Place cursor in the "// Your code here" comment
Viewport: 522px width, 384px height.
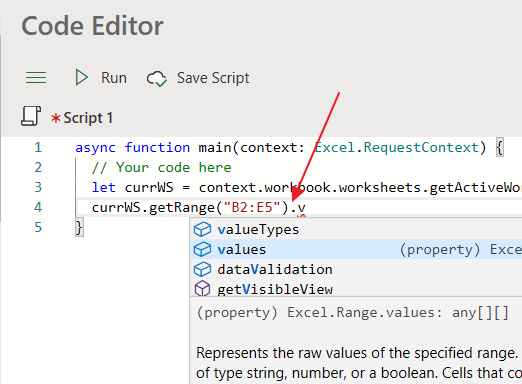161,167
